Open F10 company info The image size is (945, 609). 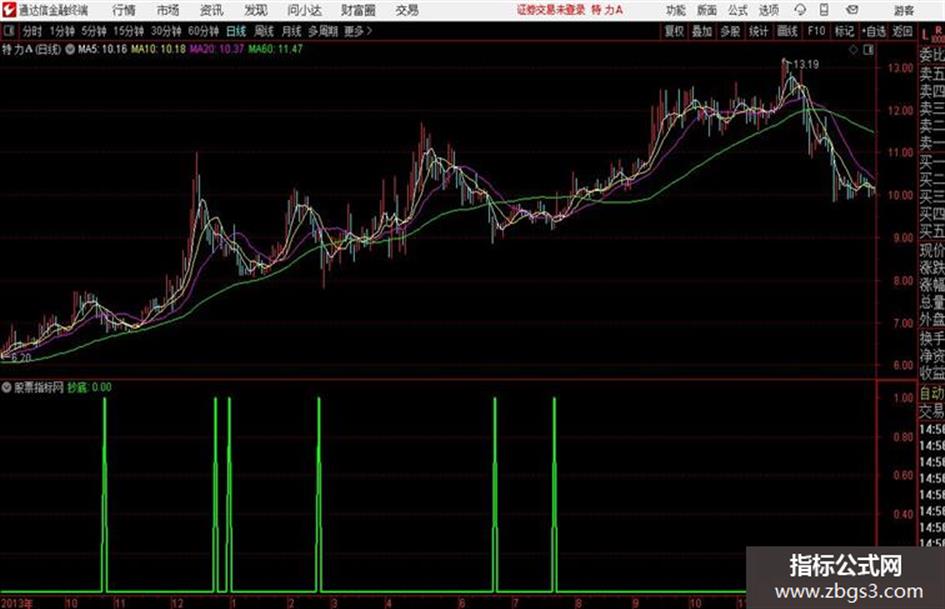[x=816, y=31]
